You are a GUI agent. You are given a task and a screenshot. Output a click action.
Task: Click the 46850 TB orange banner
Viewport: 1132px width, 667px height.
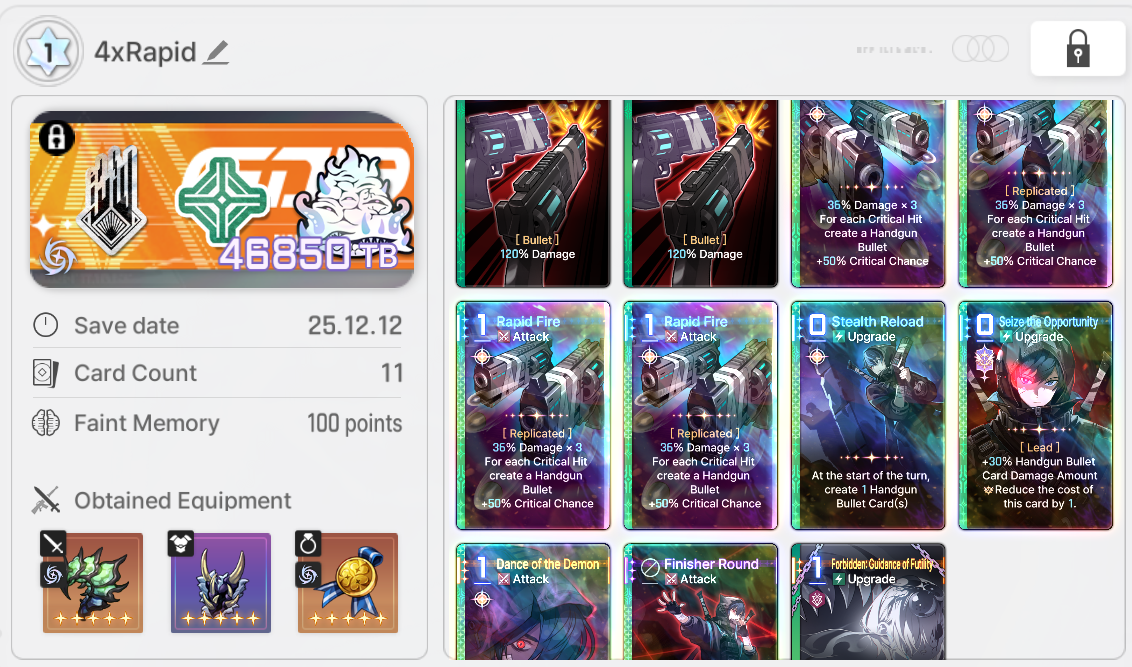222,200
